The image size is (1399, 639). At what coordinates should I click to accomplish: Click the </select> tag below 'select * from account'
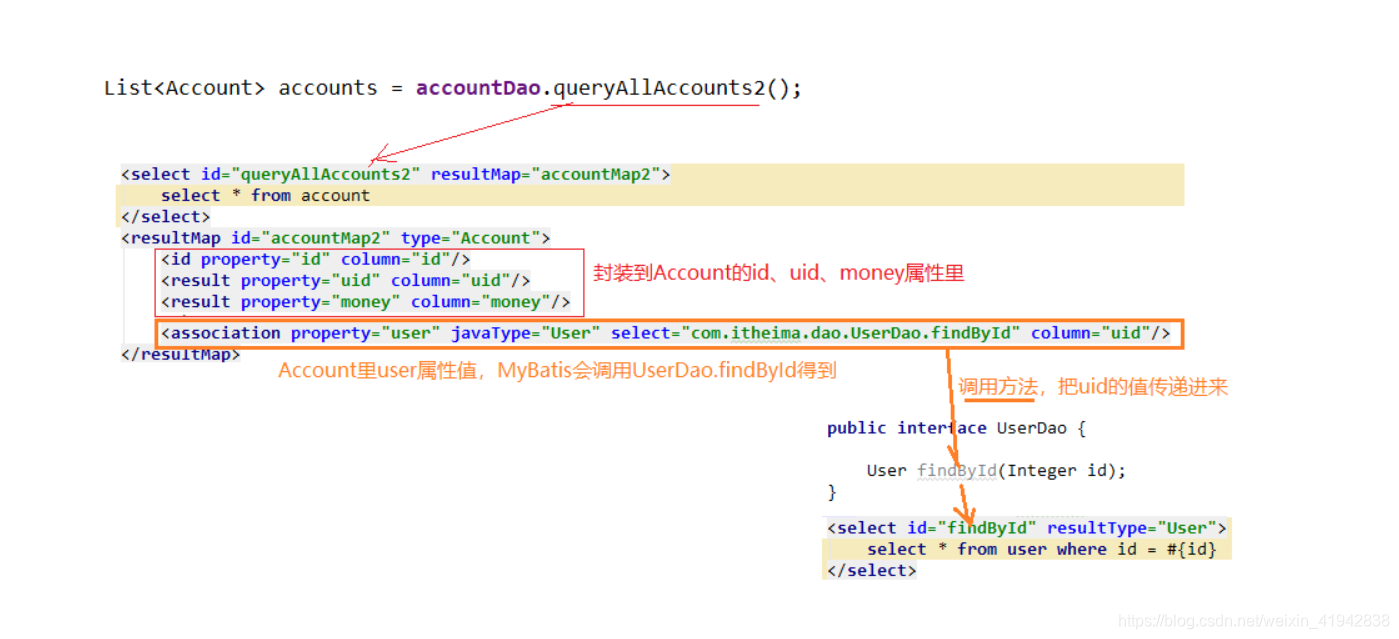pos(166,216)
